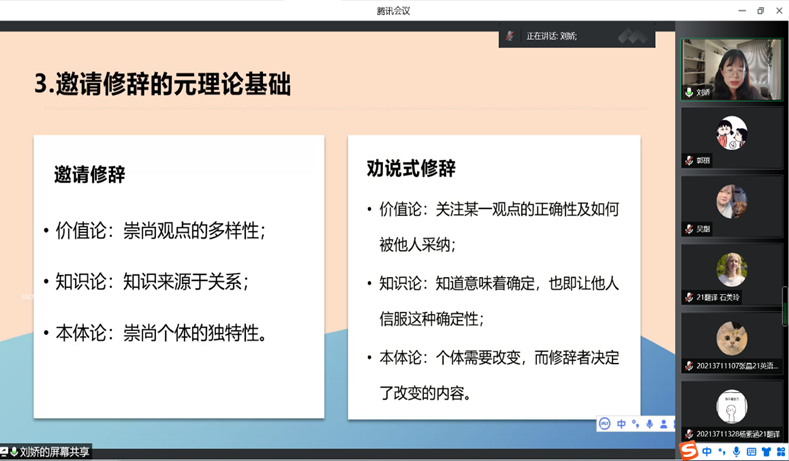Click the microphone on shared-screen IME bar
789x461 pixels.
(649, 424)
